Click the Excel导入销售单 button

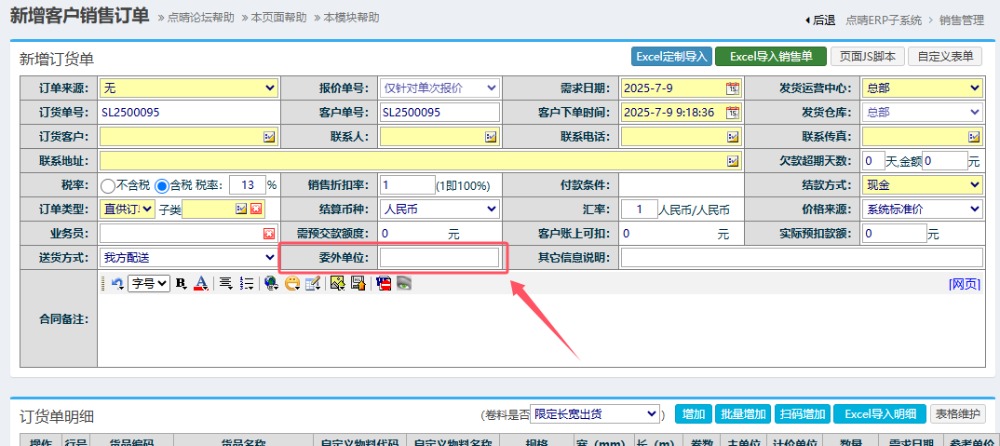[770, 56]
